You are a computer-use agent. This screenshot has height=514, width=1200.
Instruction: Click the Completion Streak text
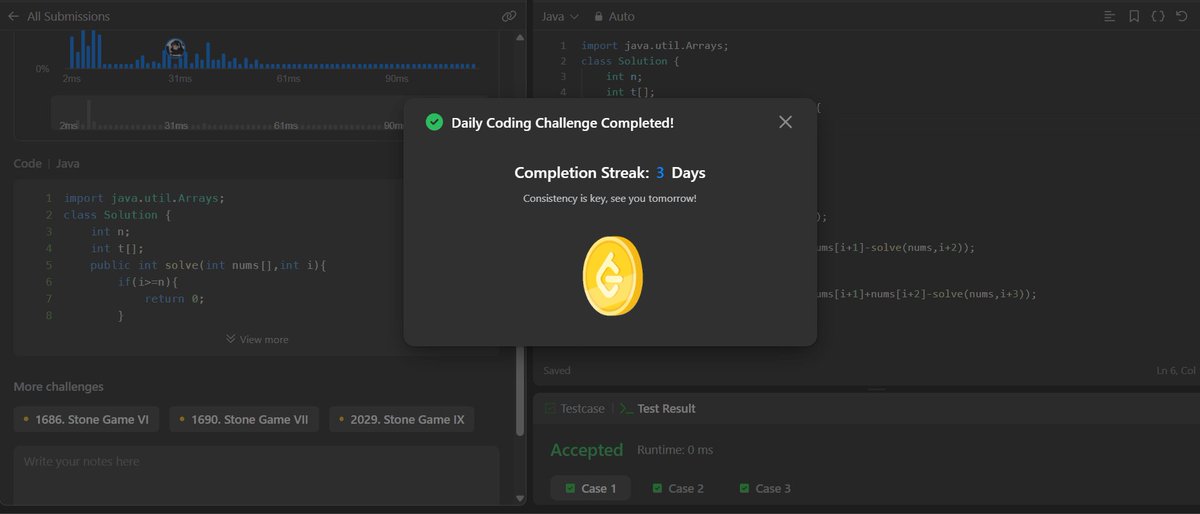tap(610, 172)
